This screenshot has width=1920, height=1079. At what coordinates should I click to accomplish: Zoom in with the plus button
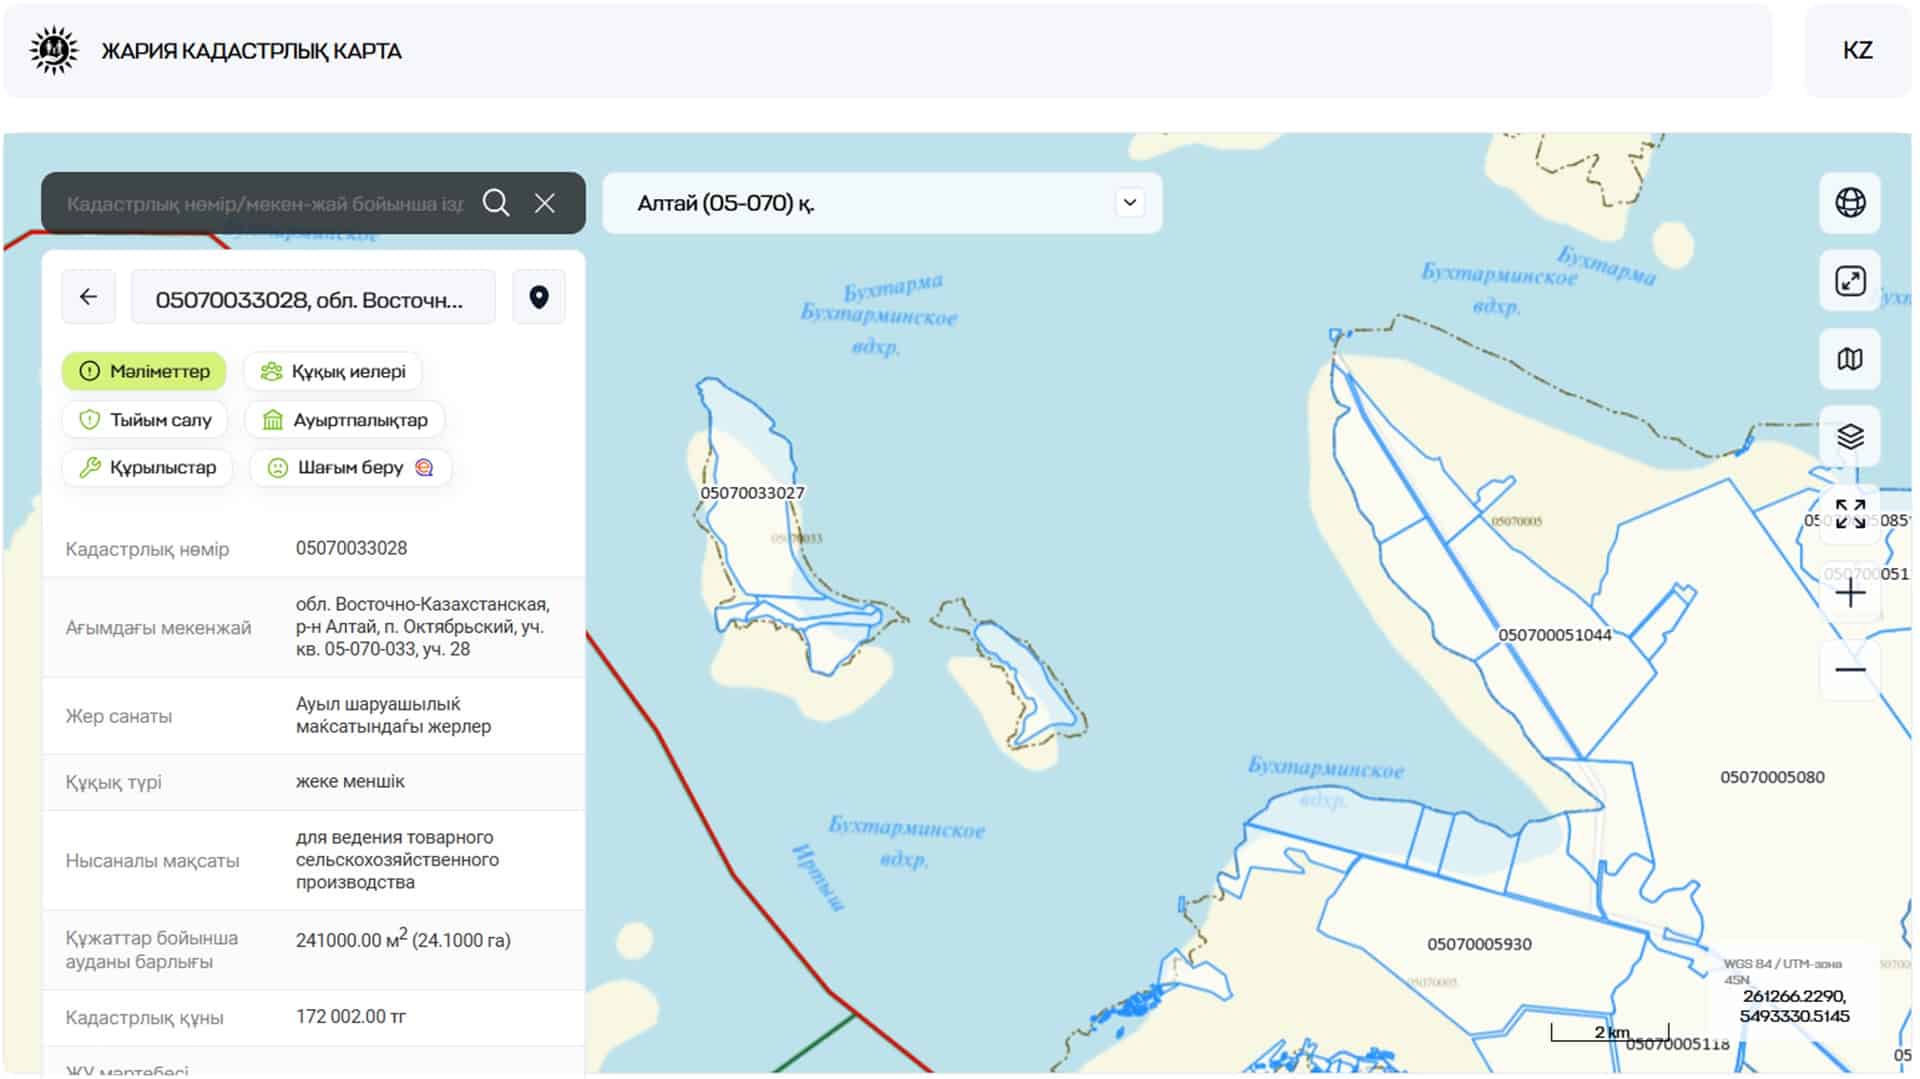pyautogui.click(x=1850, y=593)
